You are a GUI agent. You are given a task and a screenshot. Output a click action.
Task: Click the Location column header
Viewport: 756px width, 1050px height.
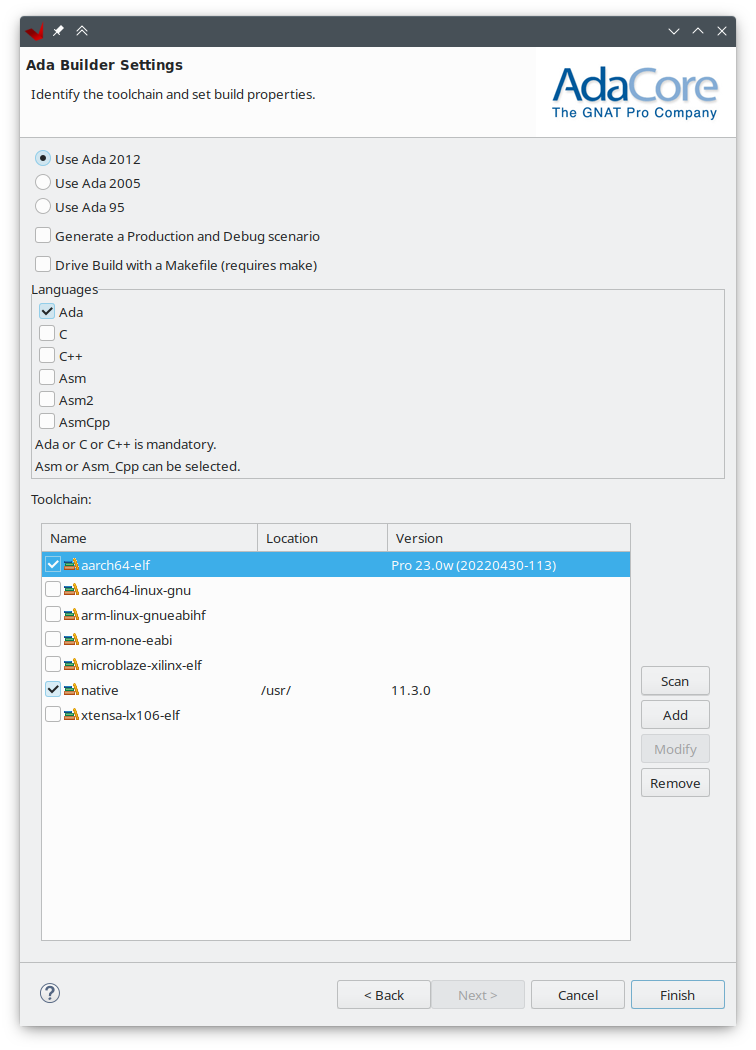pyautogui.click(x=323, y=538)
